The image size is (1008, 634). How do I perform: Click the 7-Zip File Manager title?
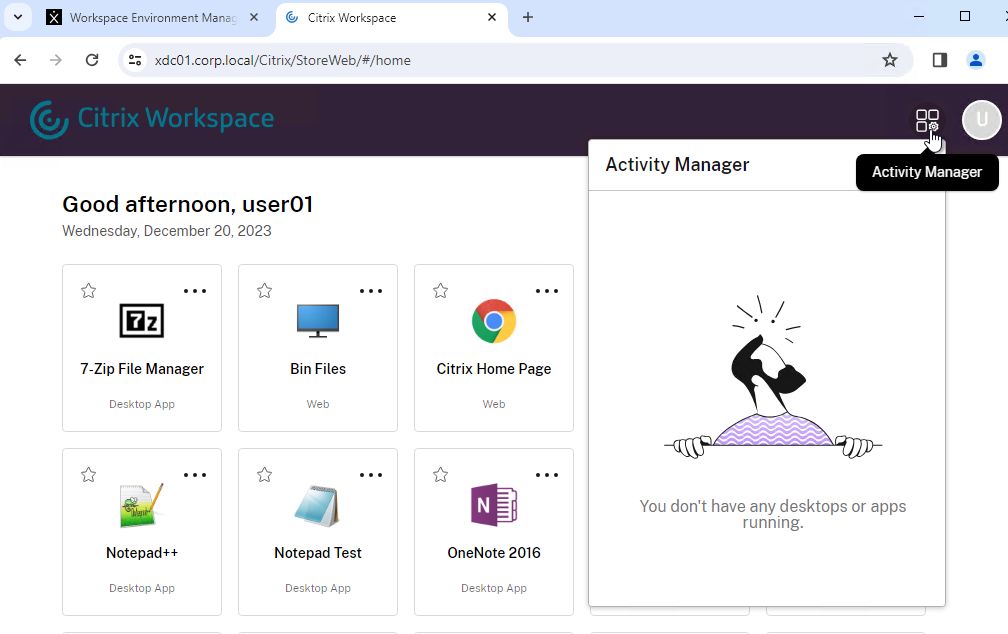(141, 369)
